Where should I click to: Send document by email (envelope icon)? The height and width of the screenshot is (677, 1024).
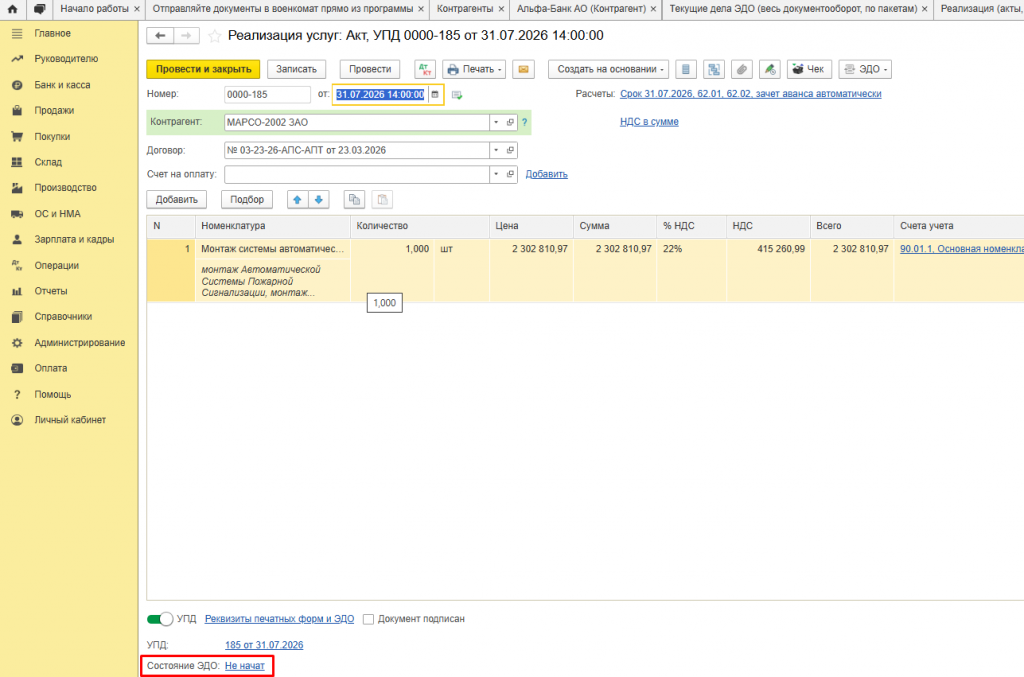[x=524, y=69]
